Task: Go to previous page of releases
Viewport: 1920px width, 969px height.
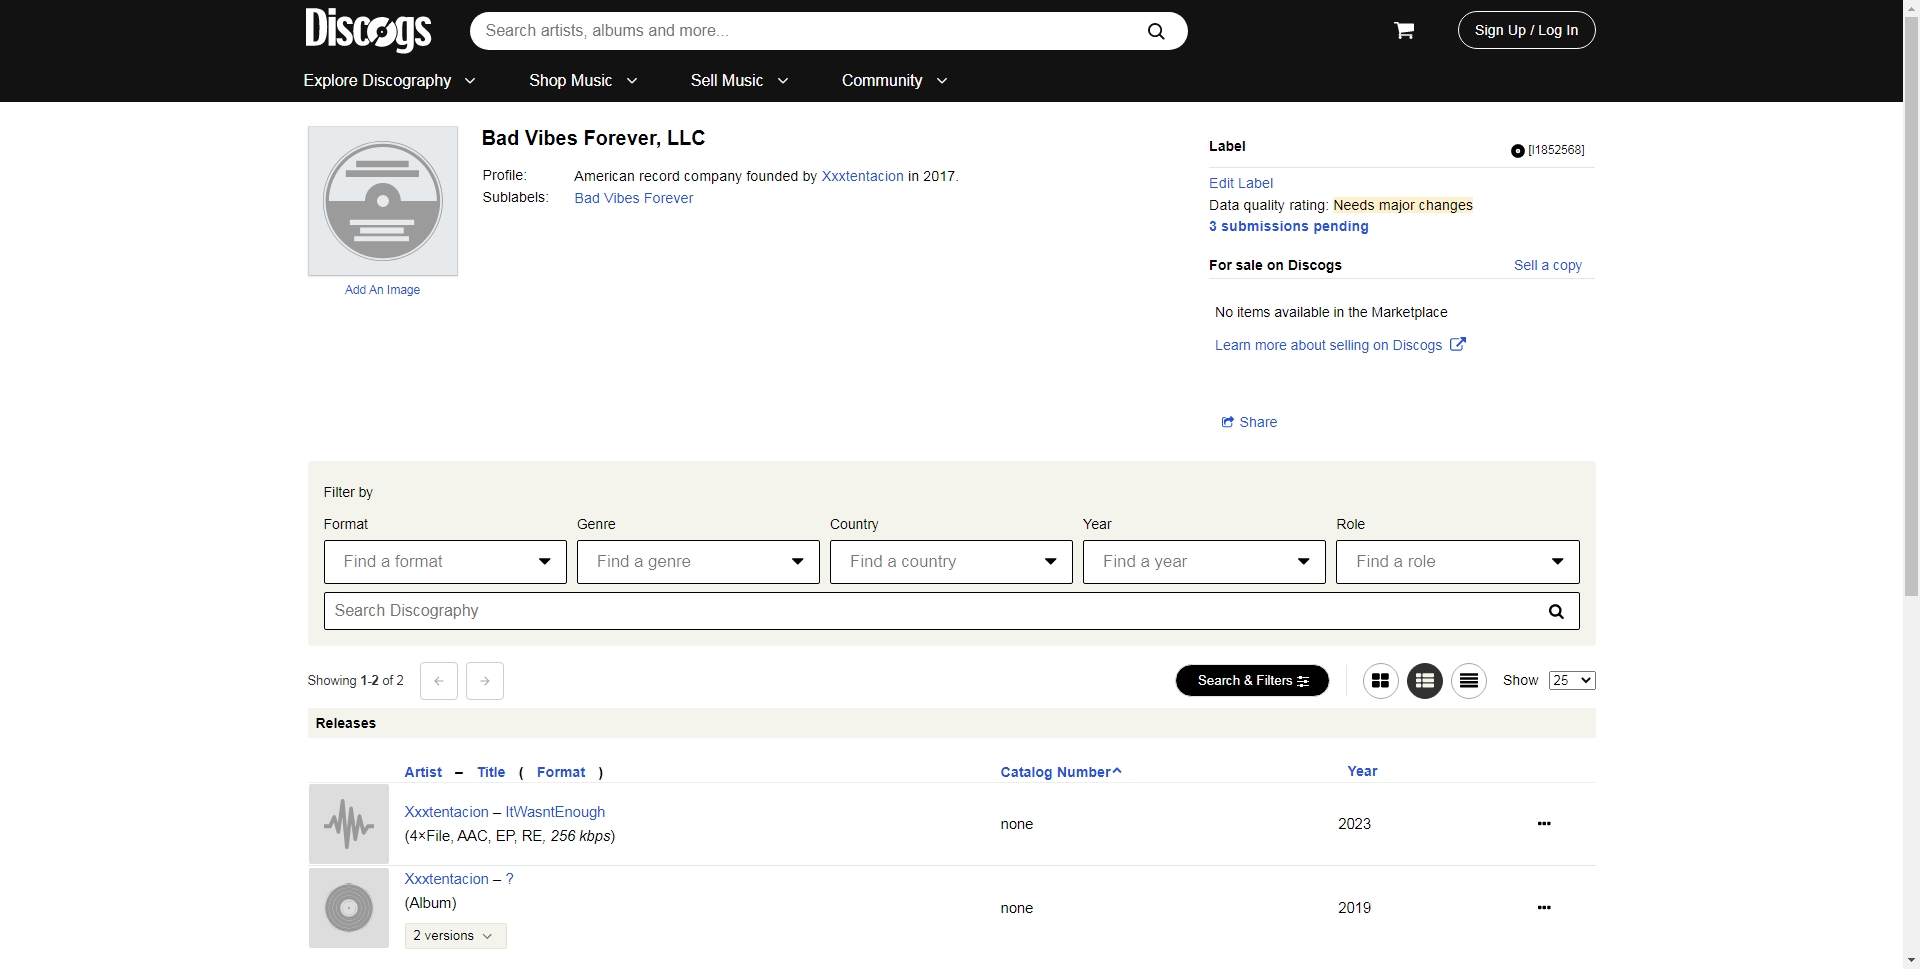Action: click(439, 681)
